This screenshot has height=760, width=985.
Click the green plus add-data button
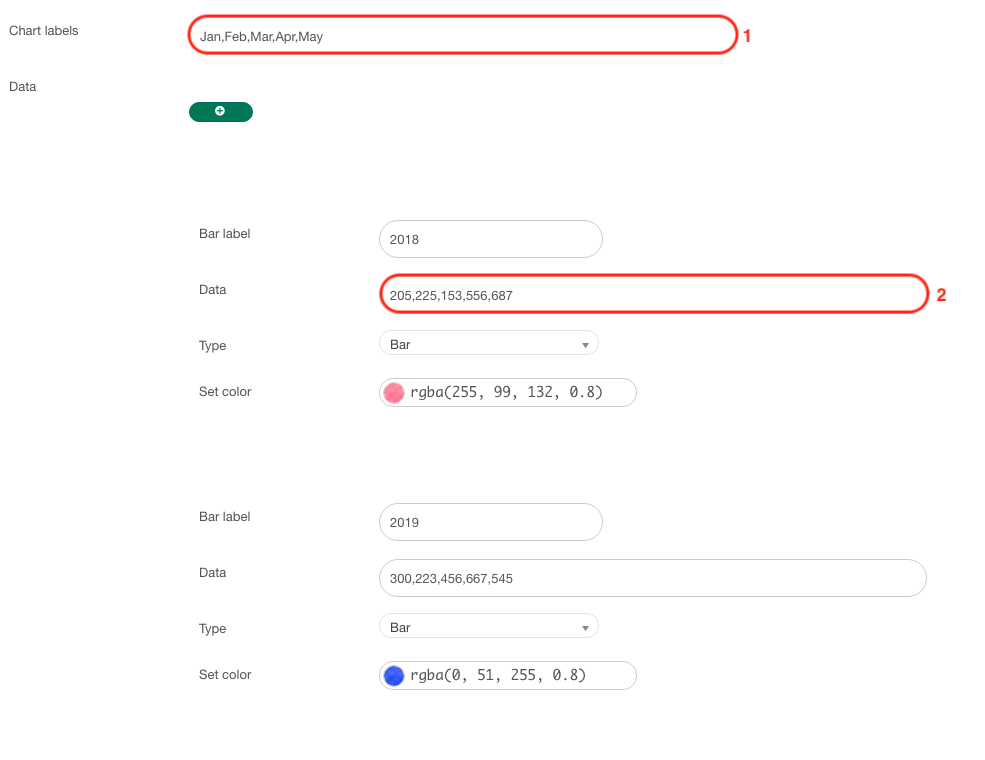click(x=220, y=112)
